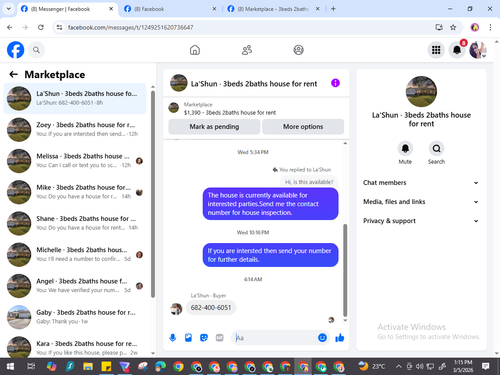The image size is (500, 375).
Task: Open the account profile picture menu
Action: point(478,50)
